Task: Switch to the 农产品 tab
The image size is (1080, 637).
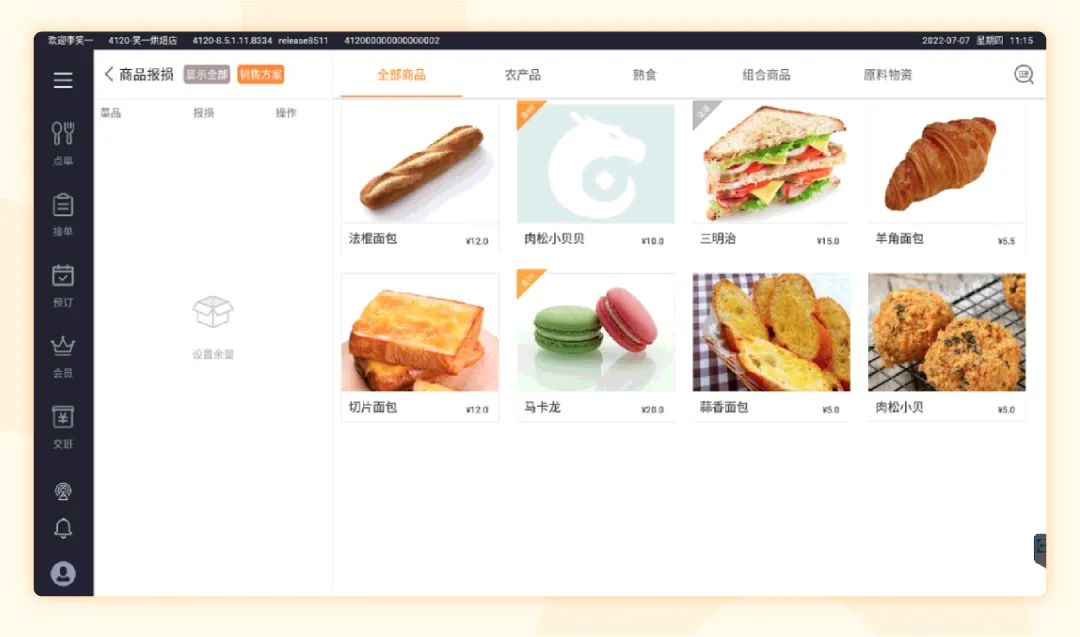Action: [523, 74]
